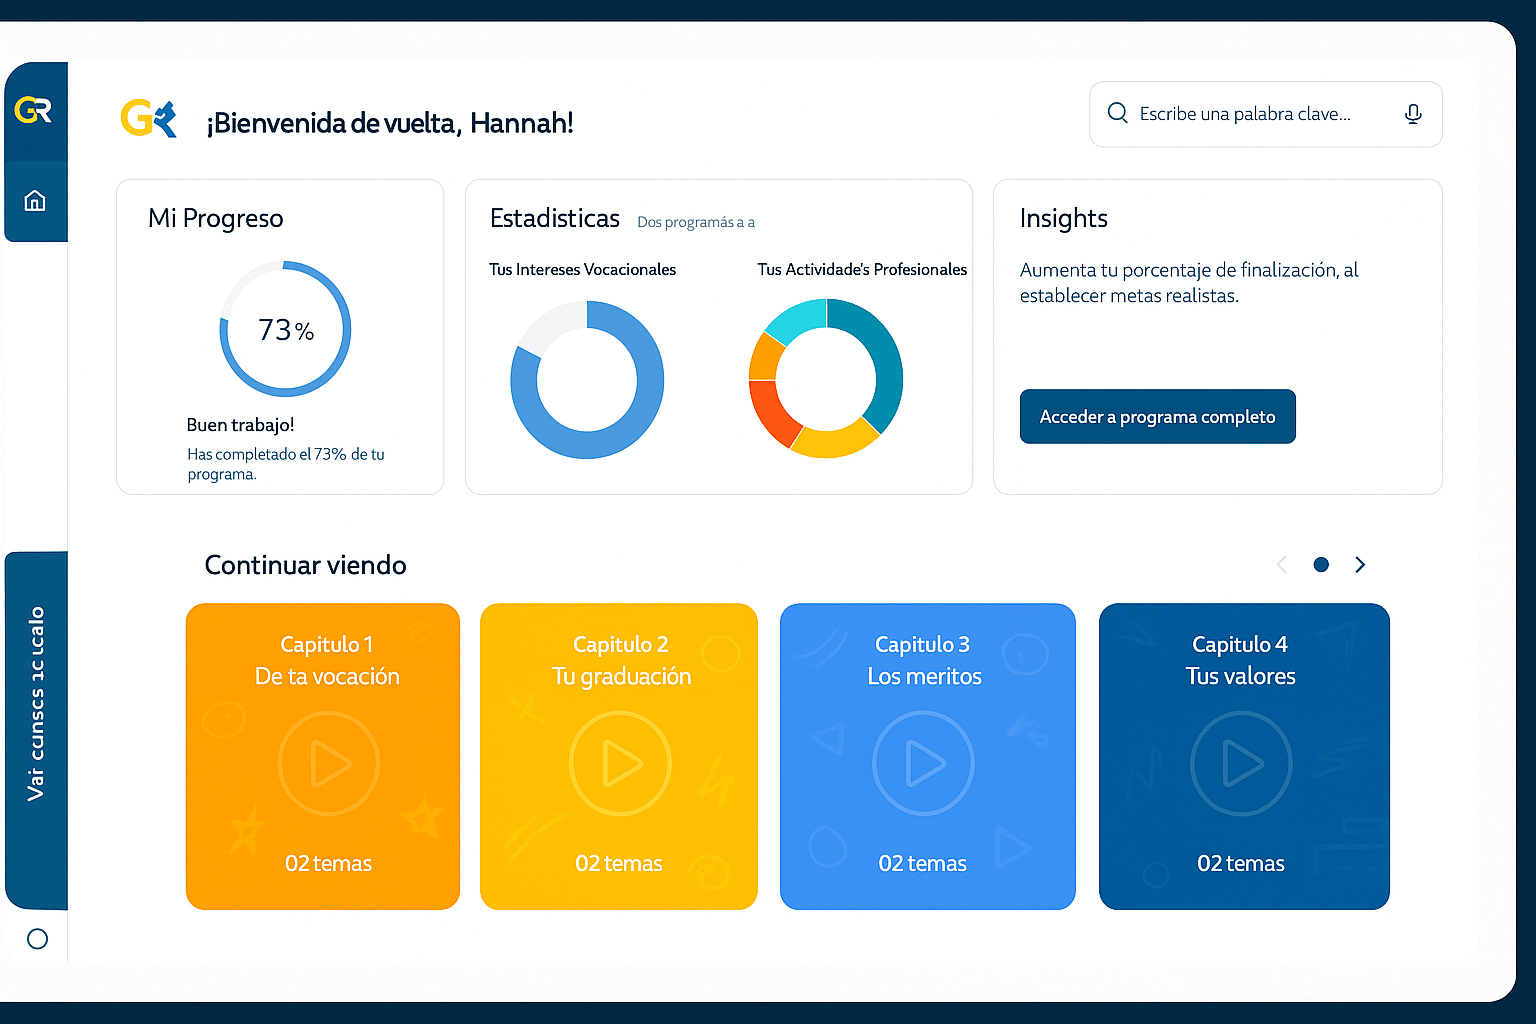Screen dimensions: 1536x1024
Task: Click 'Acceder a programa completo' button
Action: tap(1158, 416)
